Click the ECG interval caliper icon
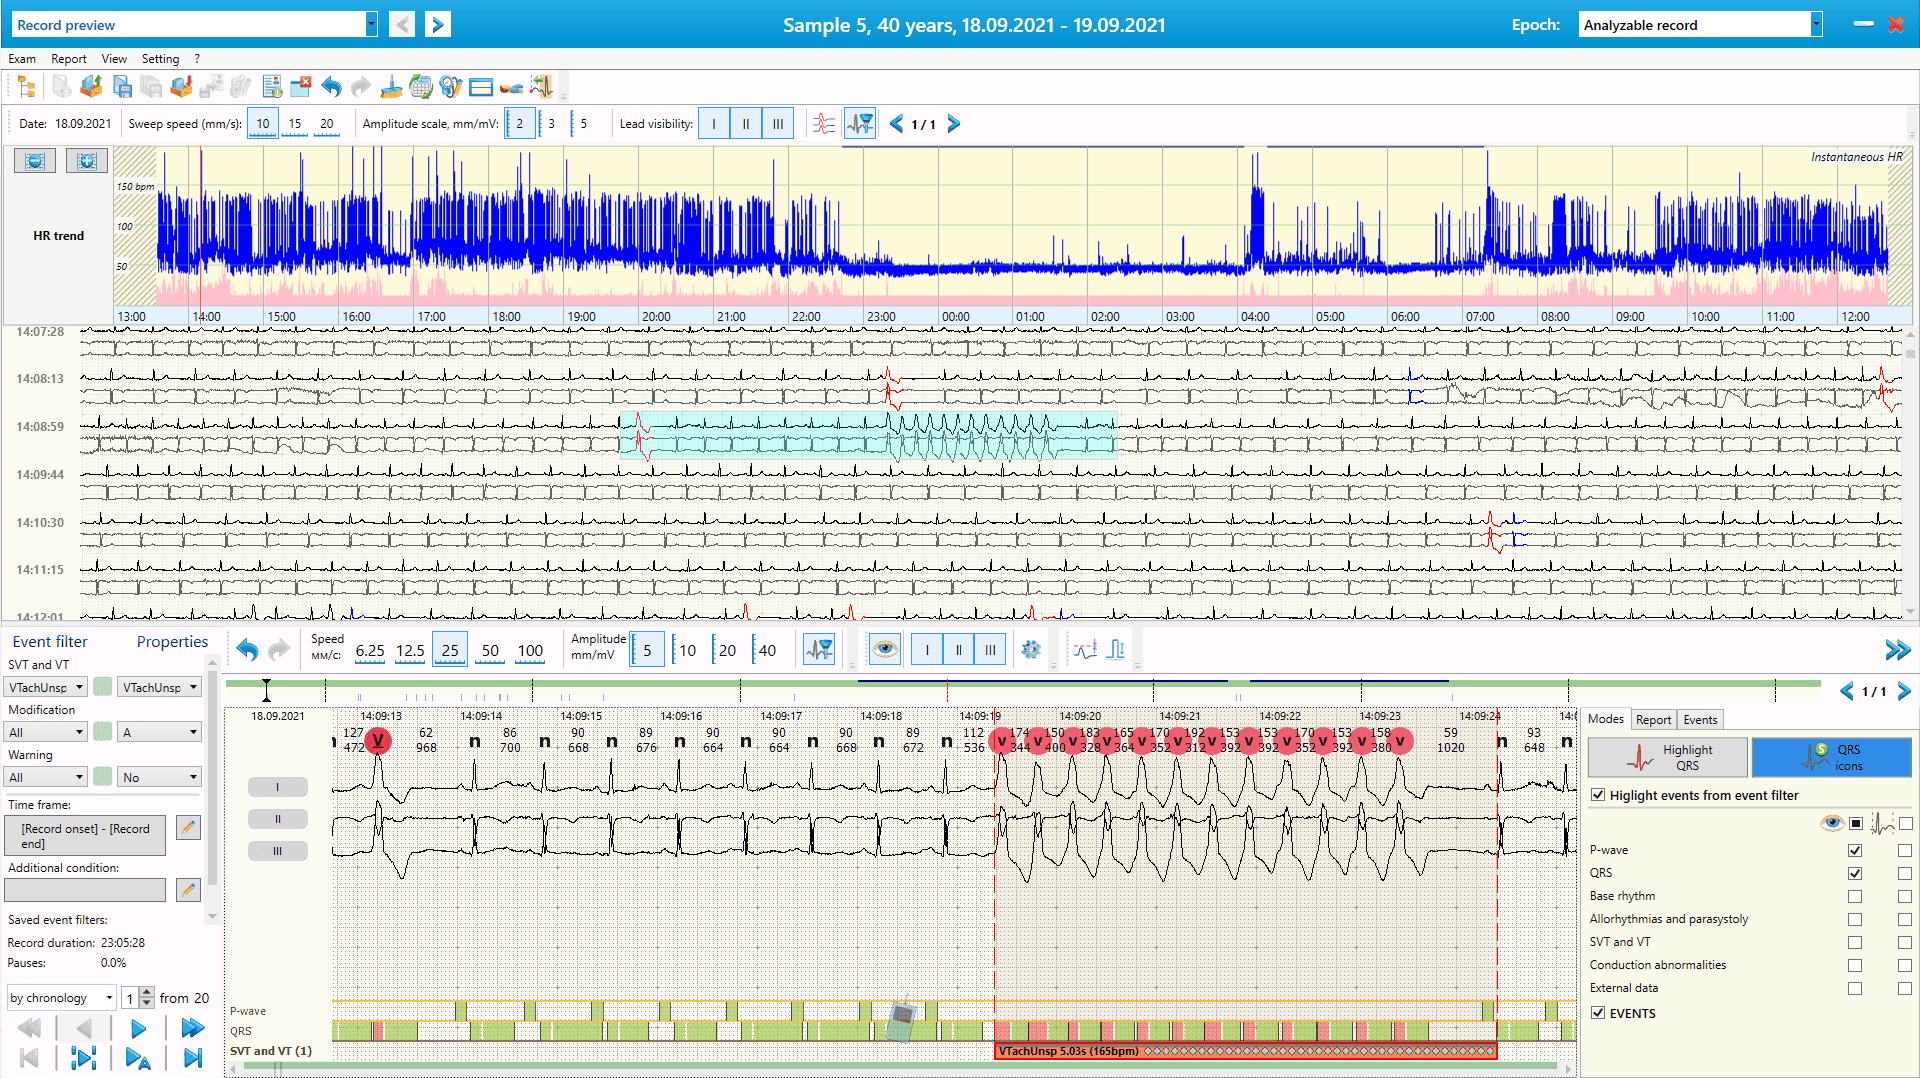 tap(1117, 650)
